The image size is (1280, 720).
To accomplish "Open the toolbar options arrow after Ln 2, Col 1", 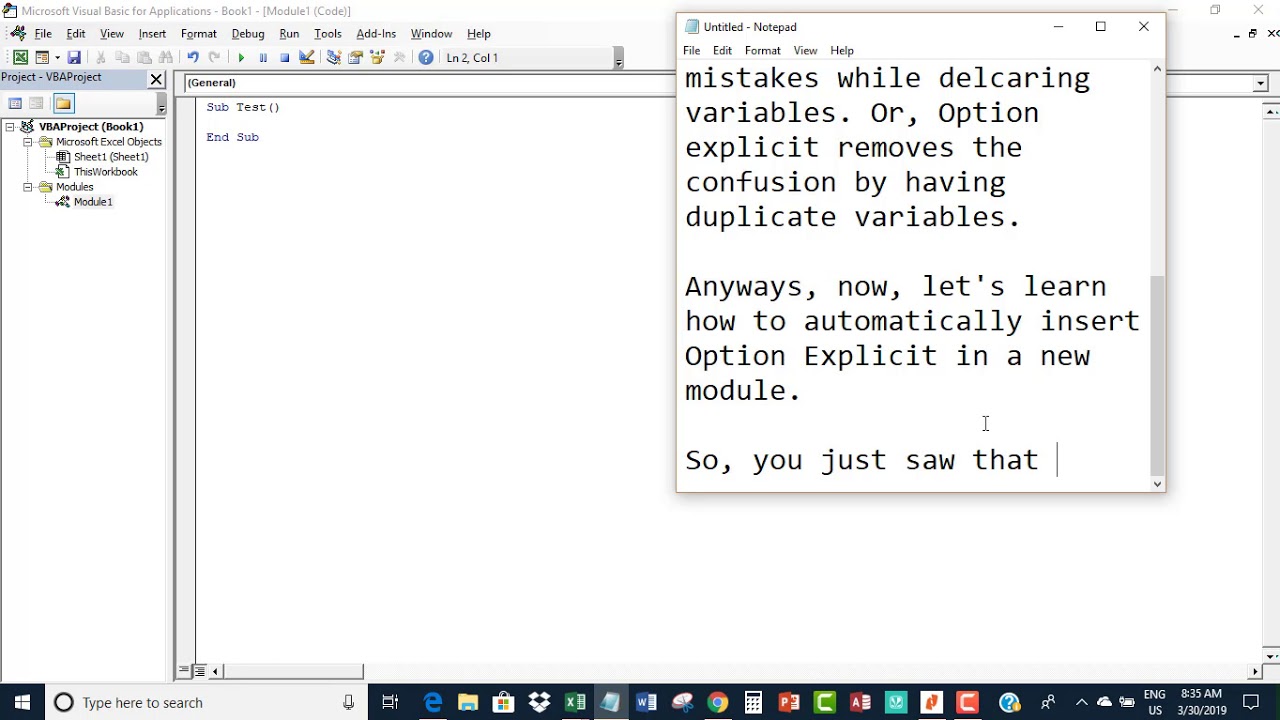I will coord(618,61).
